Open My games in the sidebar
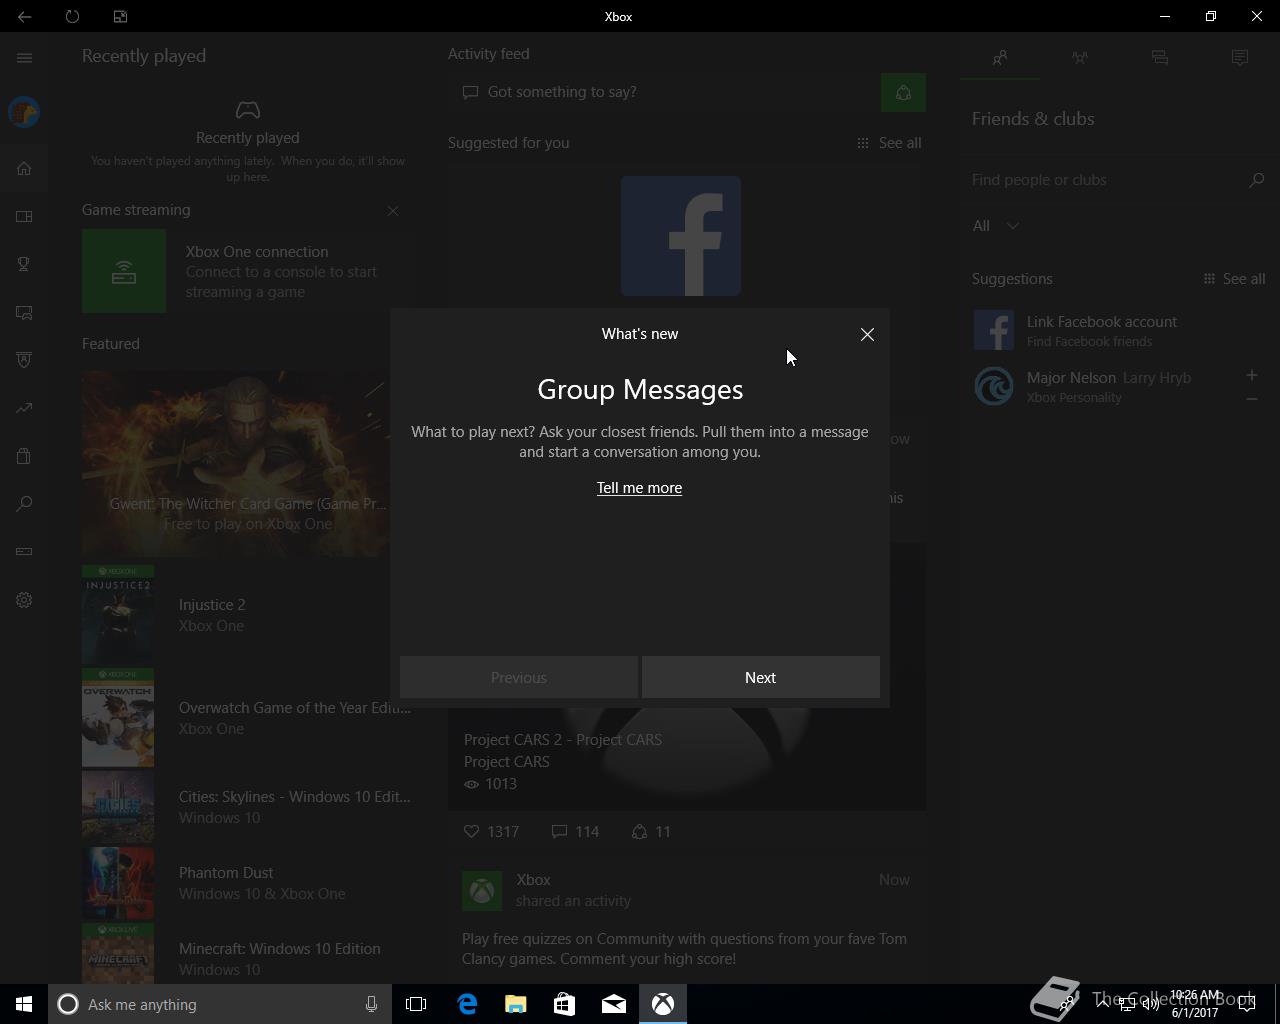This screenshot has width=1280, height=1024. [x=24, y=216]
